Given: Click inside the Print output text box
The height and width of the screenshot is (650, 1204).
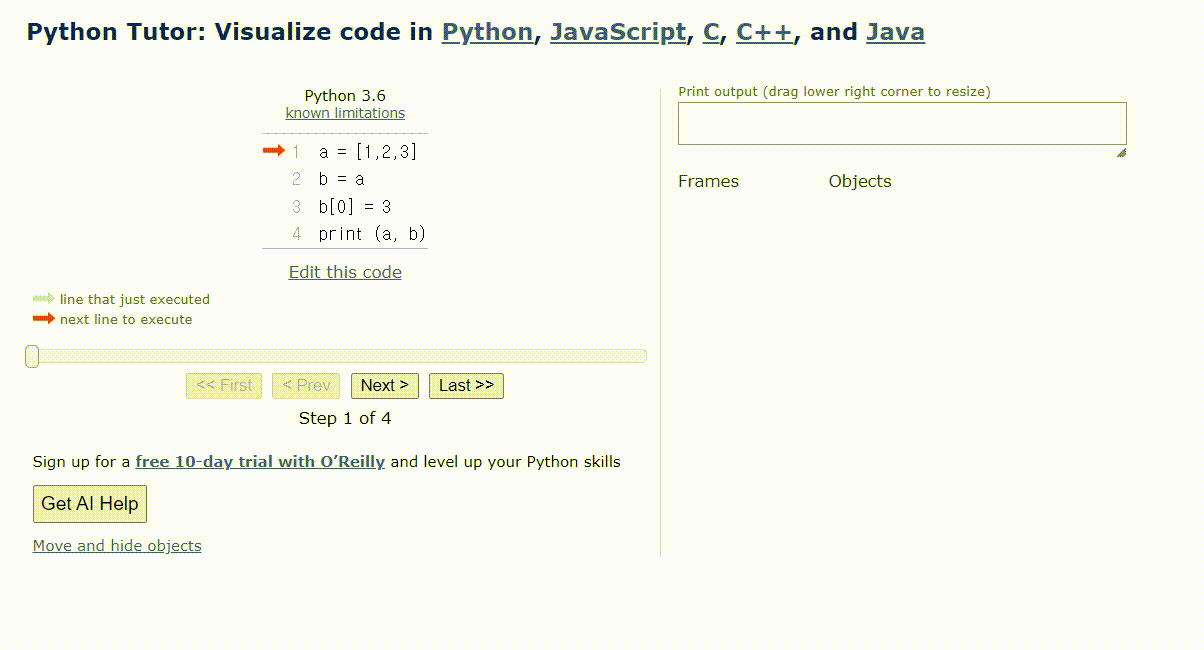Looking at the screenshot, I should (902, 123).
